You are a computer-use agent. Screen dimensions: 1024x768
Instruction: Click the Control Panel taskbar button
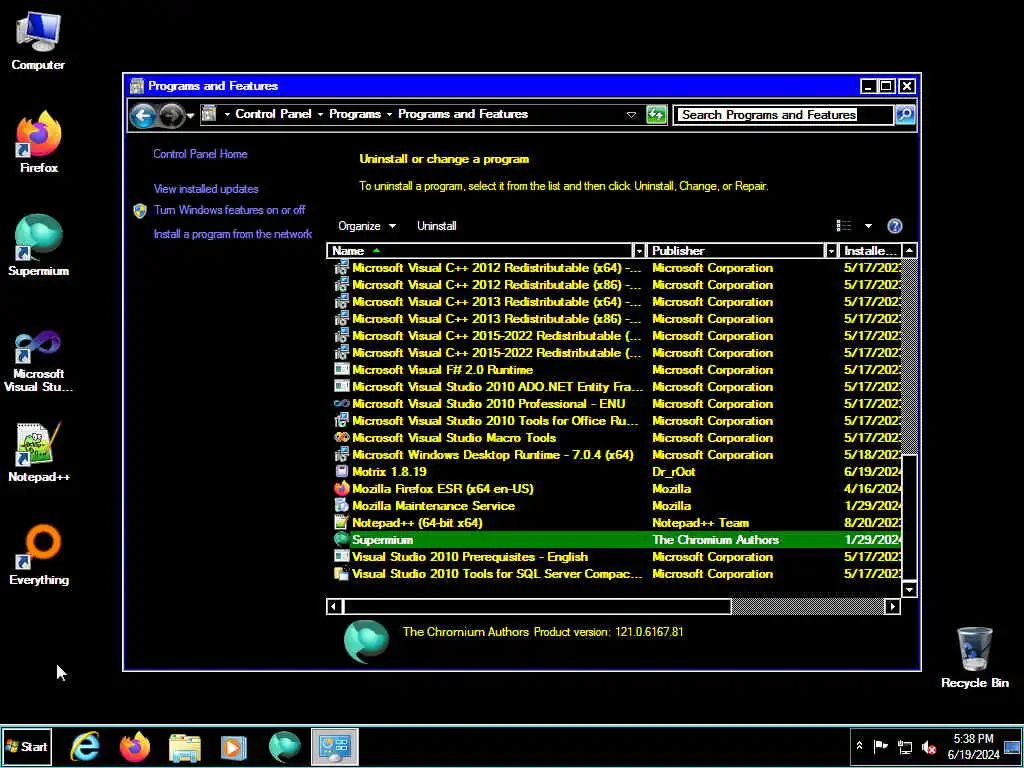(x=334, y=746)
